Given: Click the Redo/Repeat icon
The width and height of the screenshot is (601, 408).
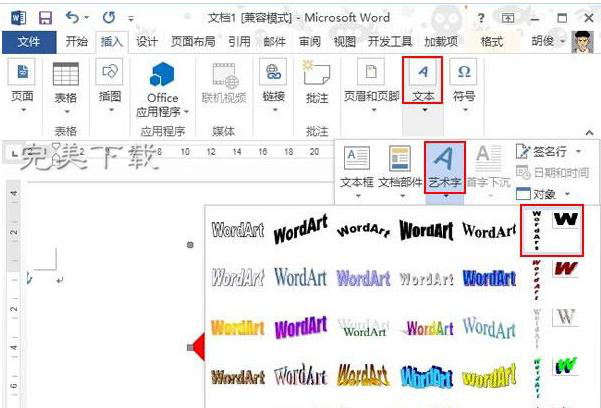Looking at the screenshot, I should 109,17.
